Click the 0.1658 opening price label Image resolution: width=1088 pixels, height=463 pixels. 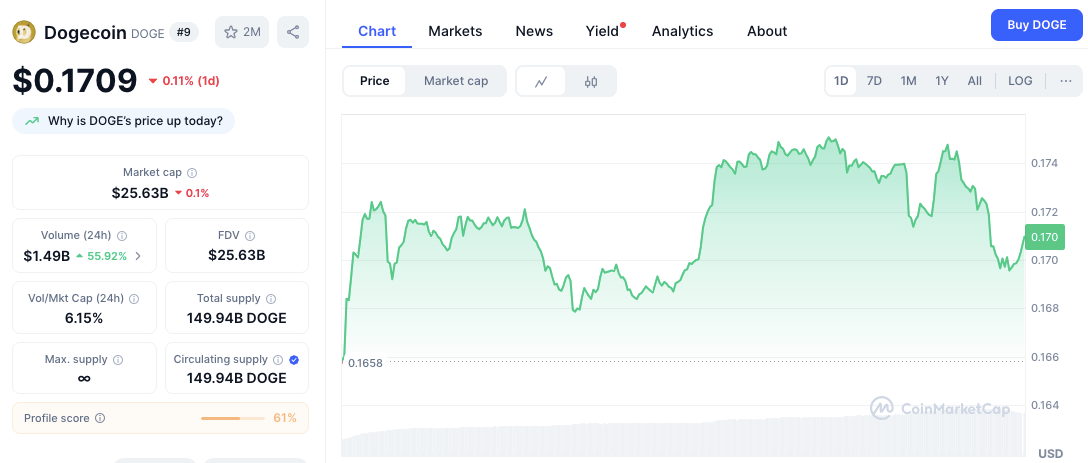363,363
